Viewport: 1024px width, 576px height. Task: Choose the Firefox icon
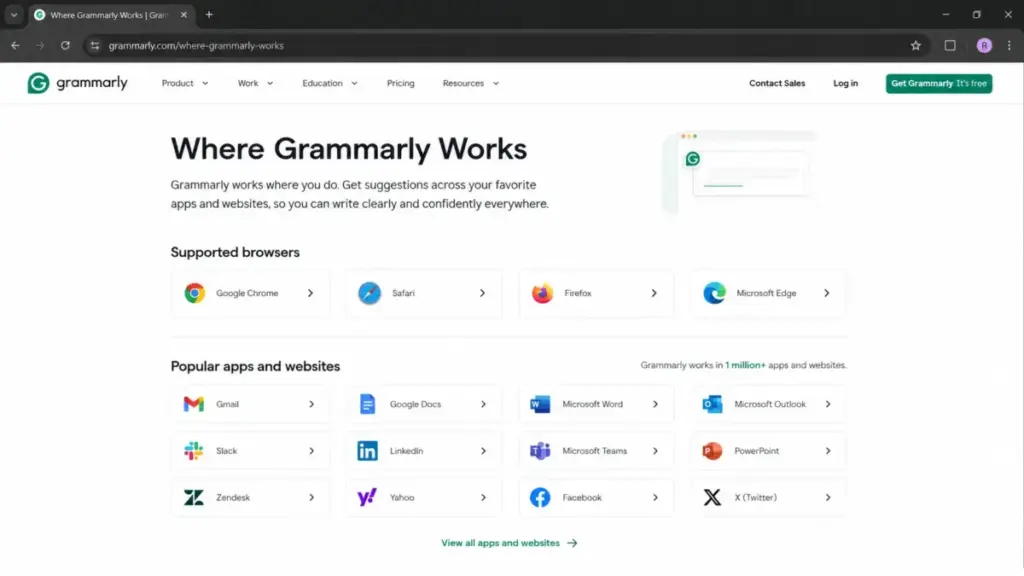point(542,293)
